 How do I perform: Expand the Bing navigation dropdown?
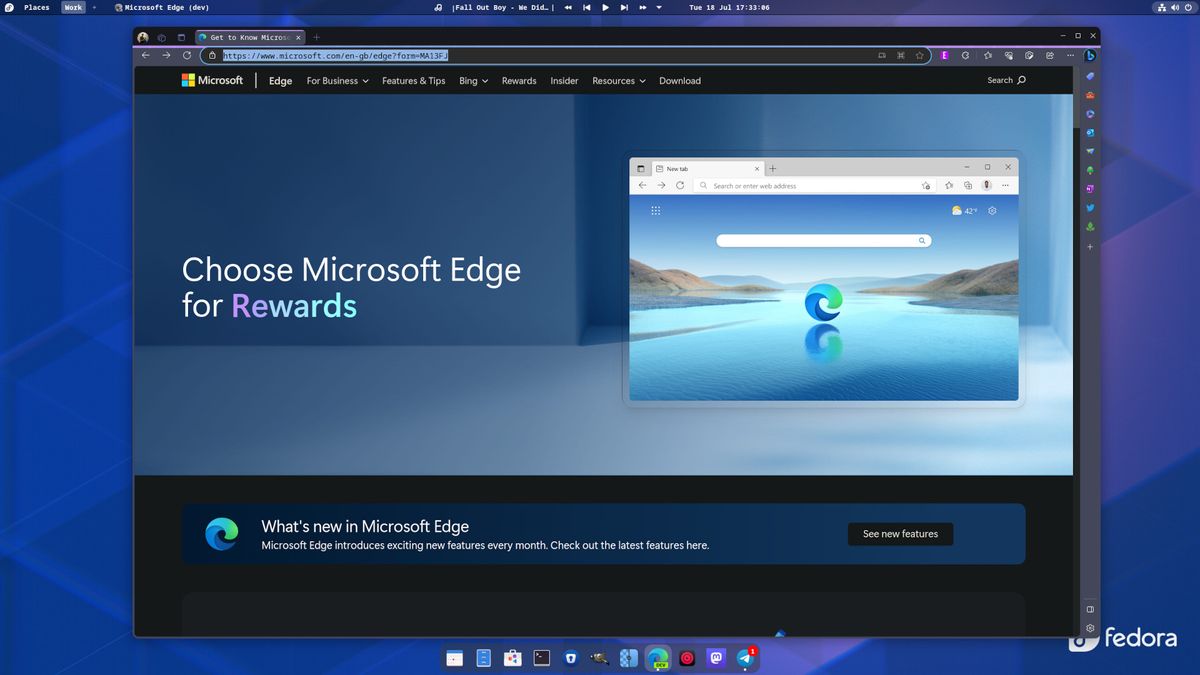(473, 81)
